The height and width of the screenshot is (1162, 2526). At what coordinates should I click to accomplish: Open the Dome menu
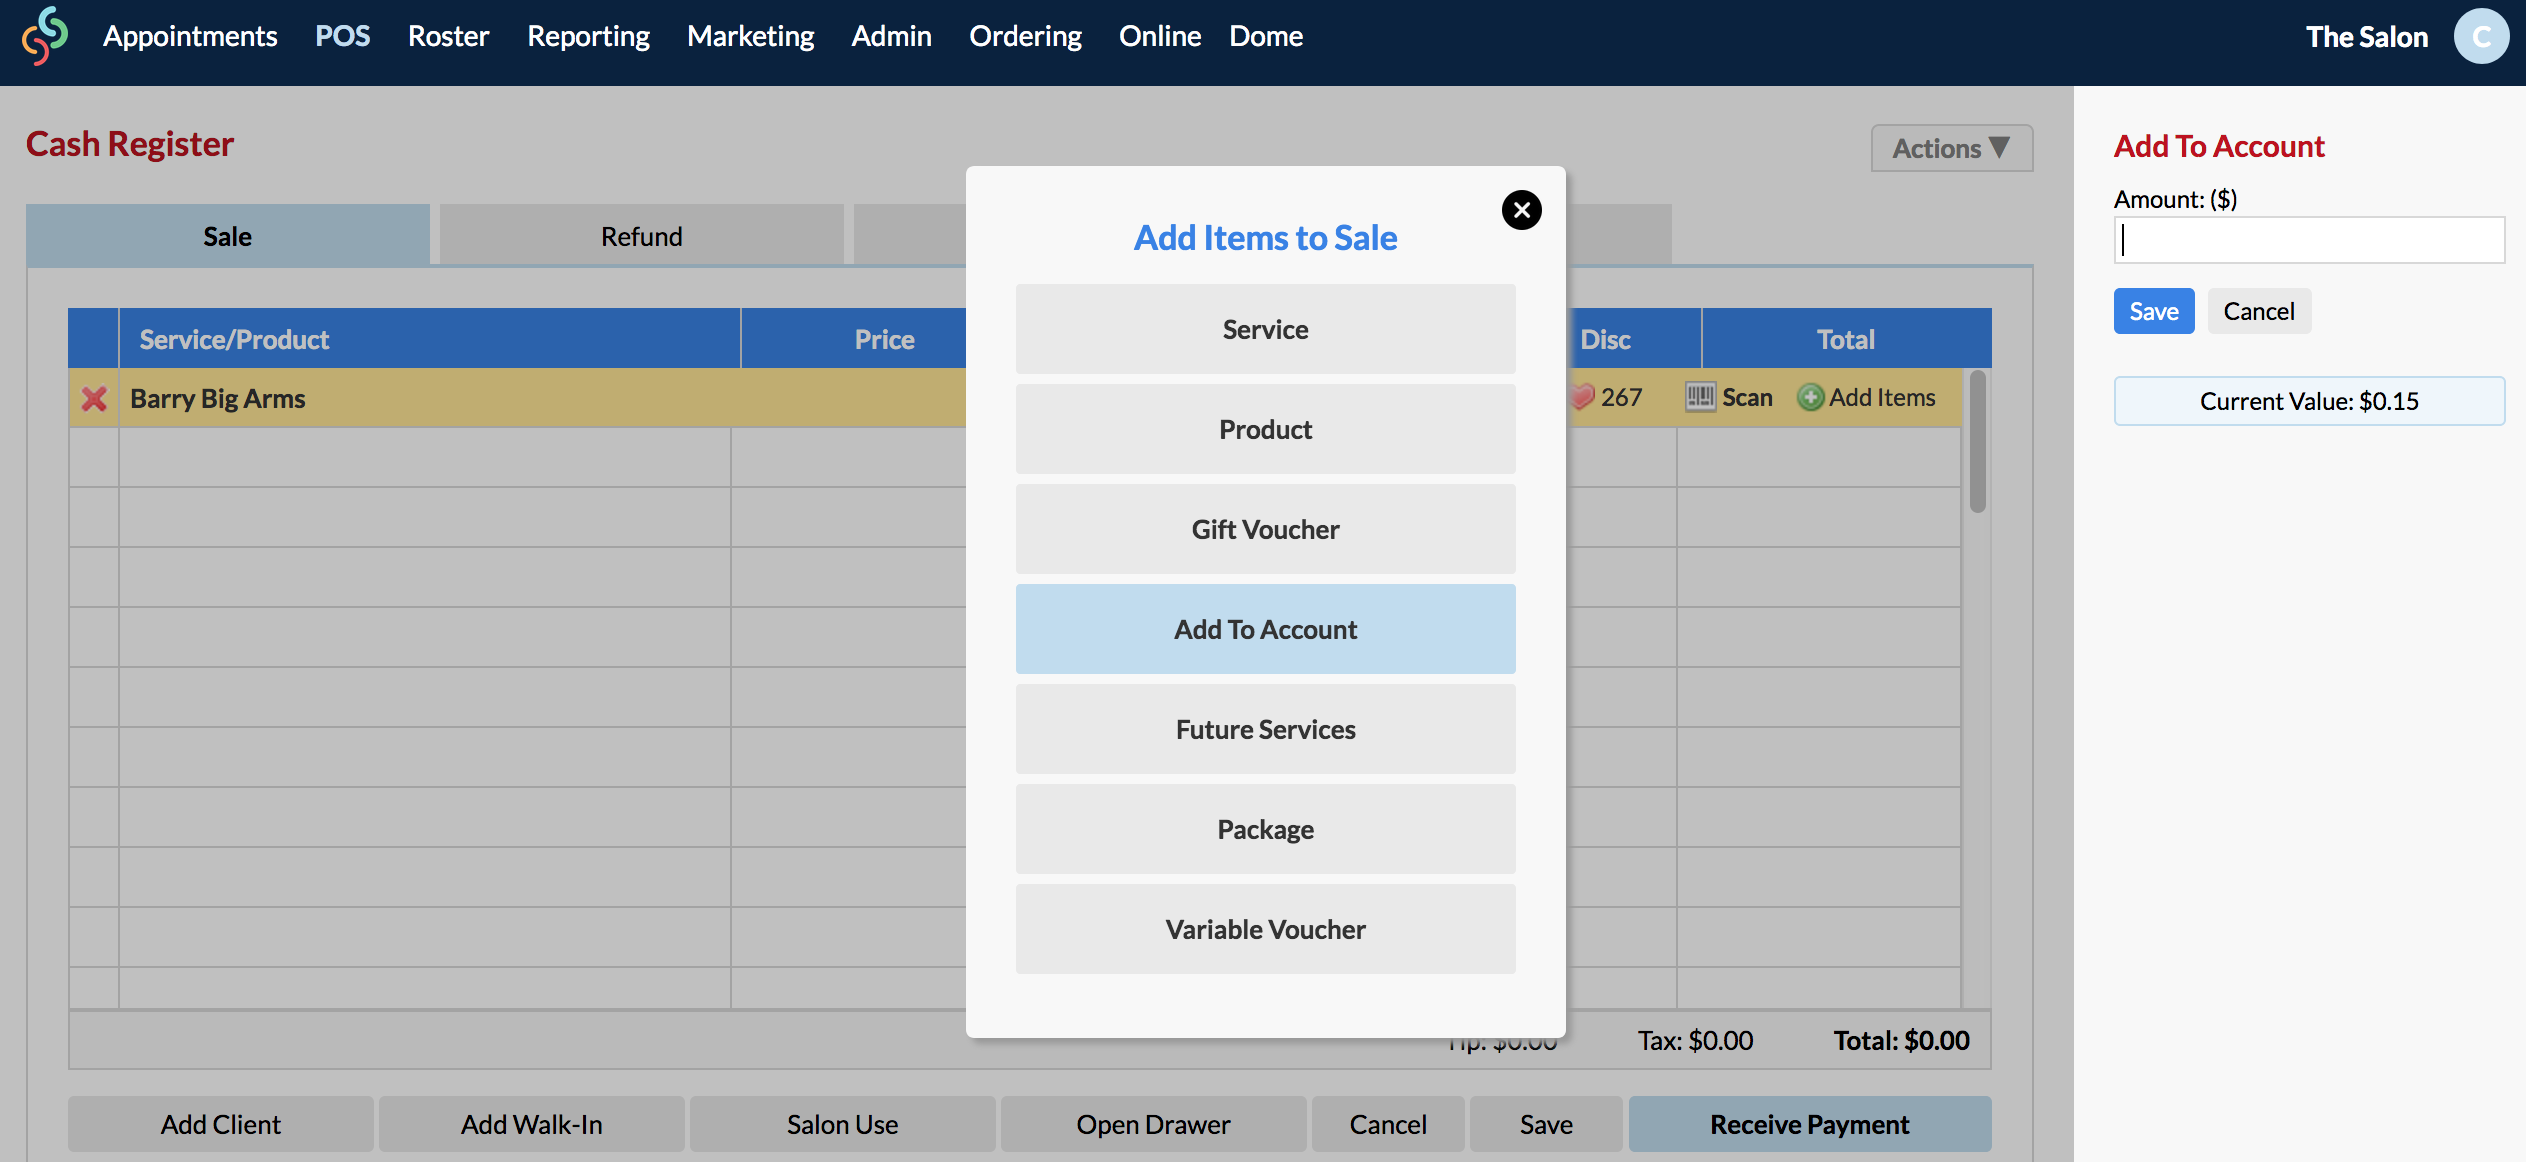(1266, 36)
